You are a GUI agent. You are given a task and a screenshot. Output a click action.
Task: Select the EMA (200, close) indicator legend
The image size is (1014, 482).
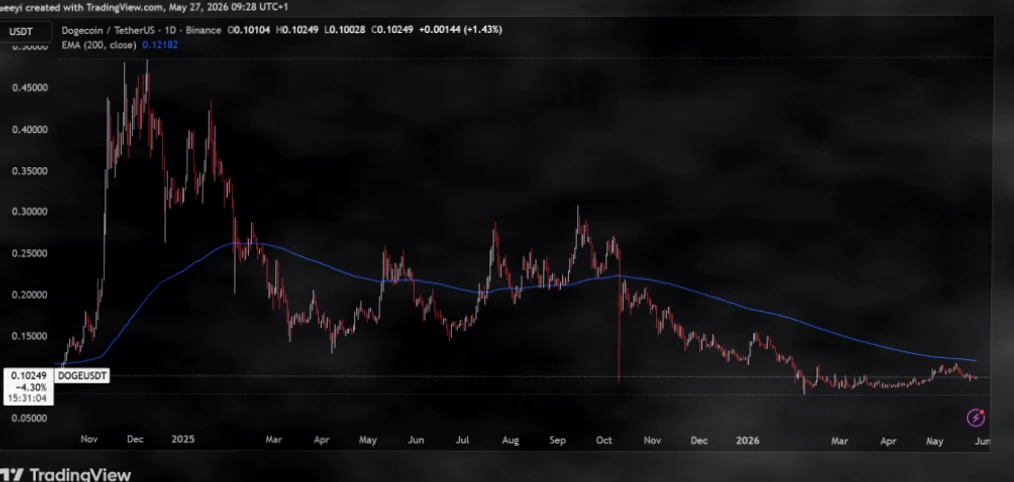pyautogui.click(x=99, y=45)
